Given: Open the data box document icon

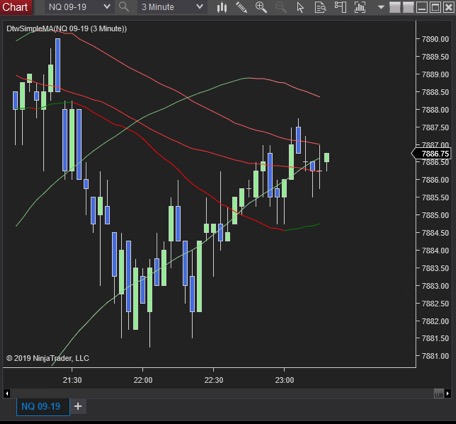Looking at the screenshot, I should pyautogui.click(x=320, y=7).
